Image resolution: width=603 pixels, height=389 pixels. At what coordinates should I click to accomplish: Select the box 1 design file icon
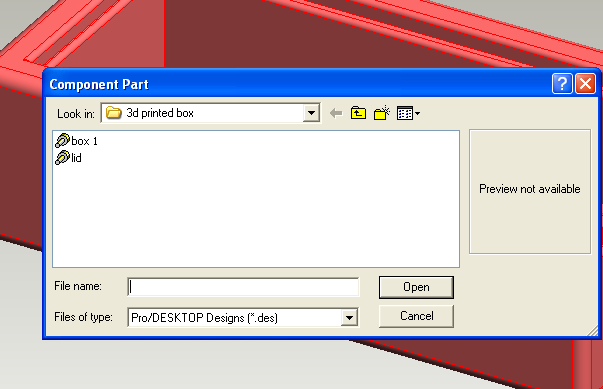[x=62, y=141]
